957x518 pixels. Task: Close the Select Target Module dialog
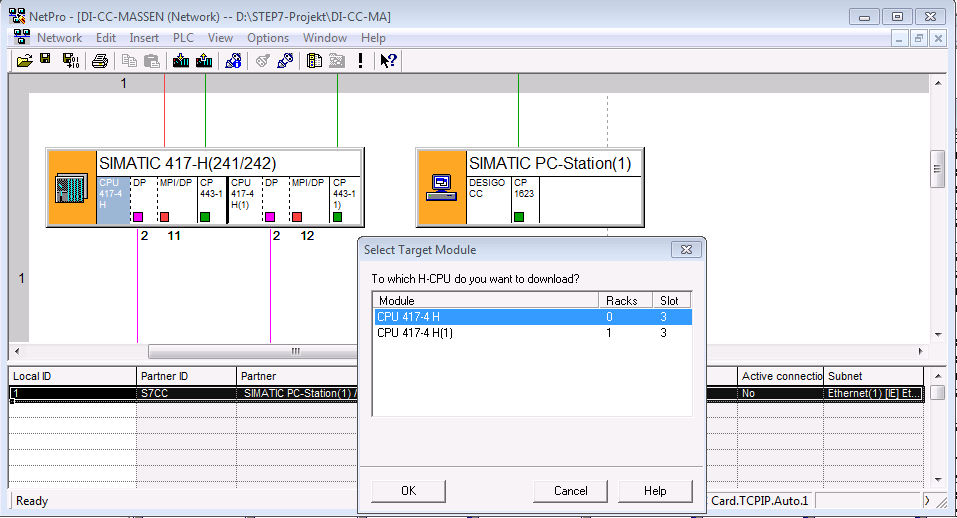[686, 249]
